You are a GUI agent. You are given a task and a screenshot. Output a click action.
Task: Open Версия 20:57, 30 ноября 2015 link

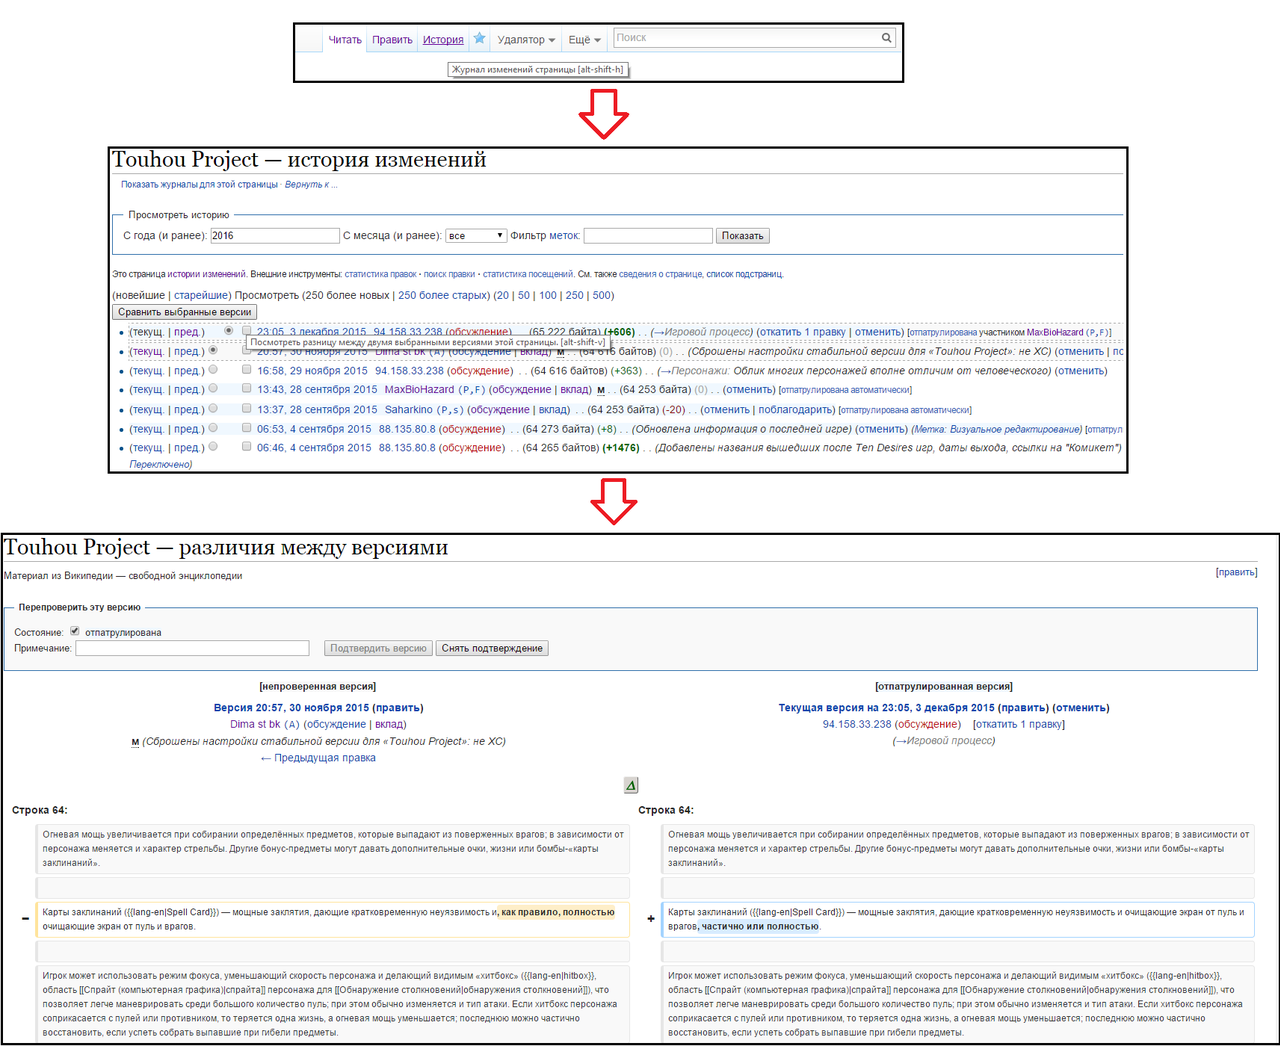(x=291, y=708)
